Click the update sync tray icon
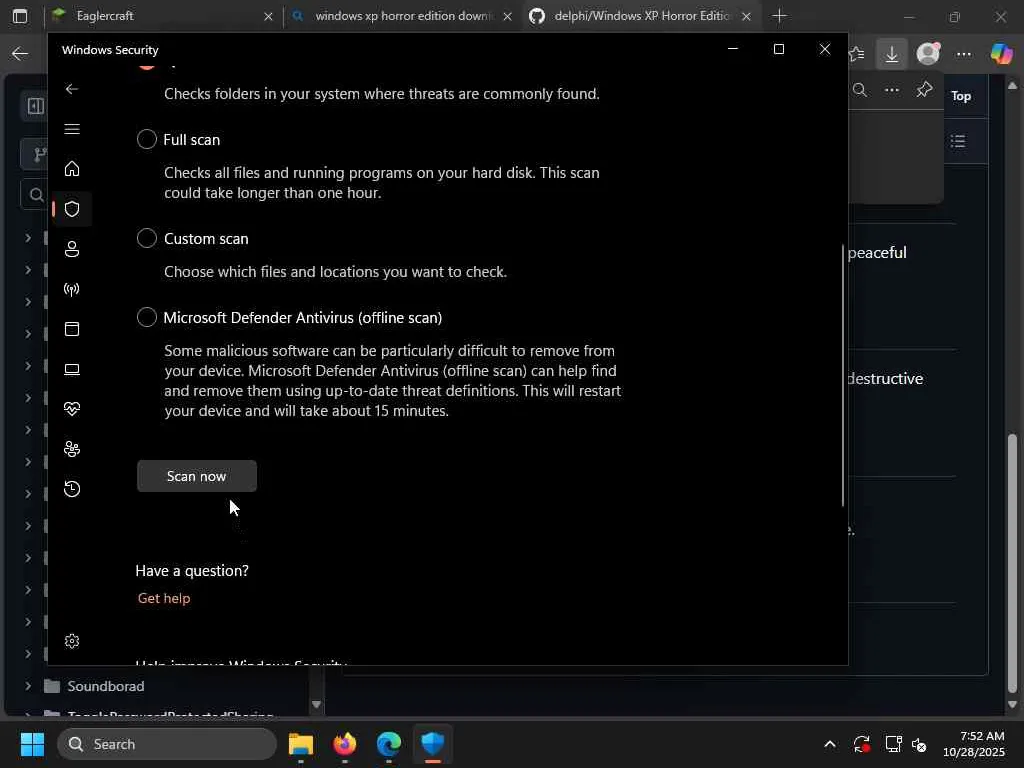The height and width of the screenshot is (768, 1024). point(861,744)
